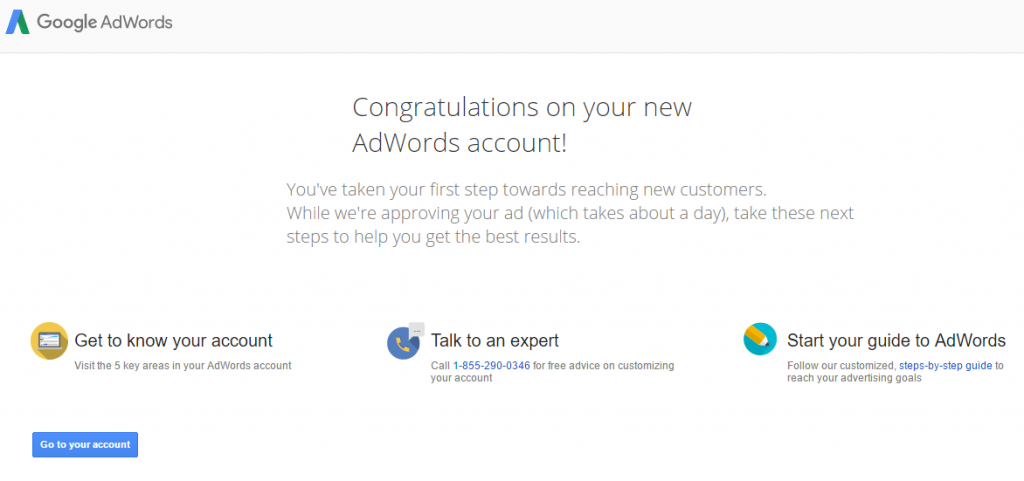Select the "Talk to an expert" heading
The width and height of the screenshot is (1024, 481).
[x=495, y=341]
